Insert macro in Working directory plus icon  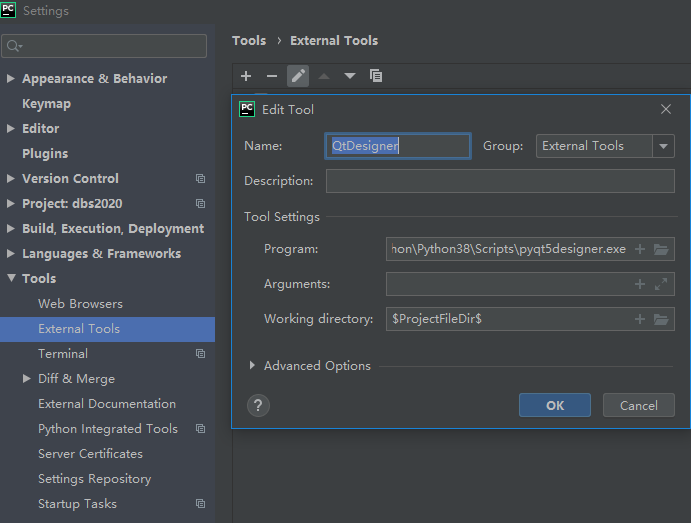640,319
